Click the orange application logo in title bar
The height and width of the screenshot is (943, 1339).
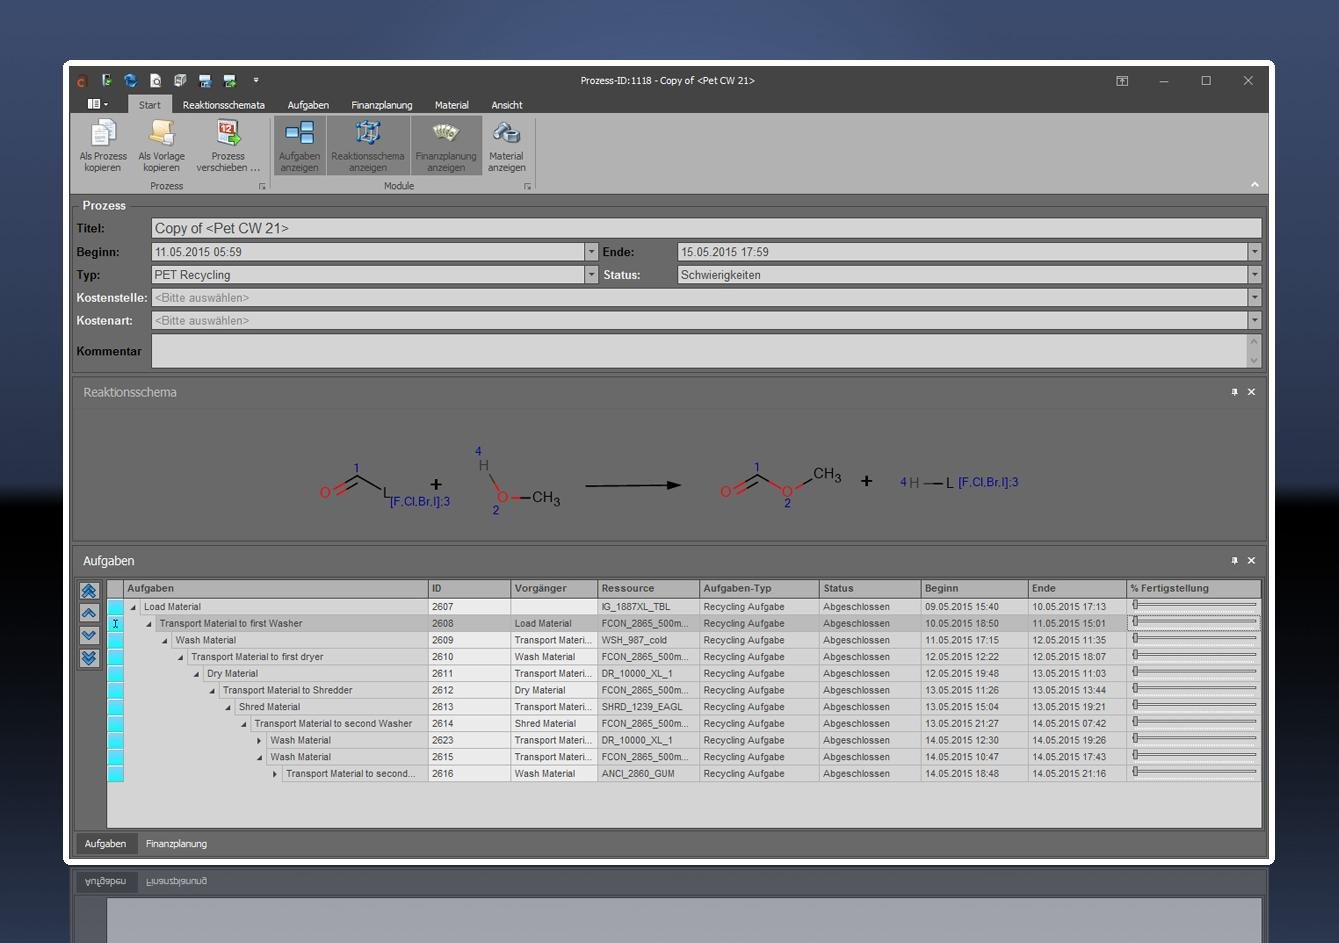click(x=82, y=81)
